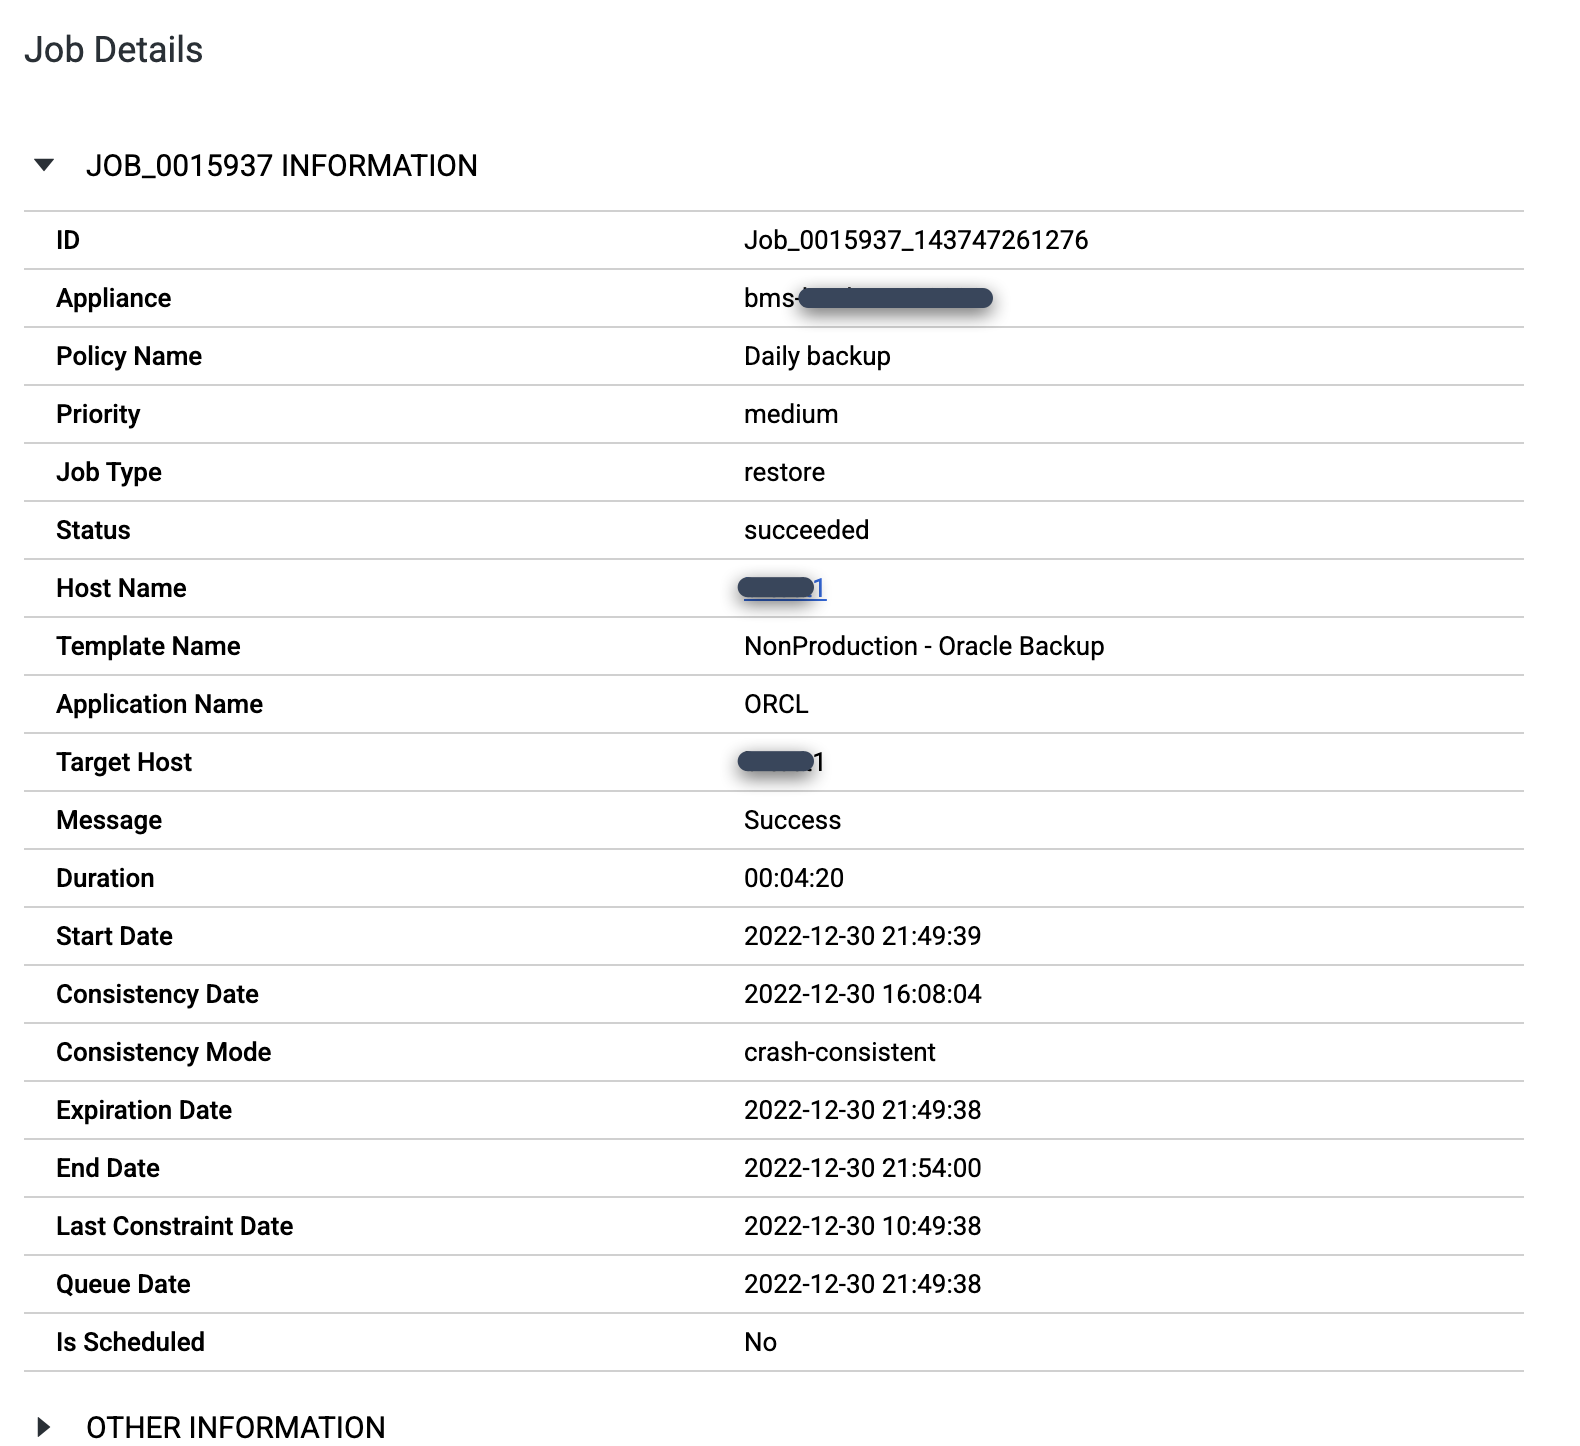Image resolution: width=1580 pixels, height=1446 pixels.
Task: Click the Job Details page title
Action: click(x=113, y=50)
